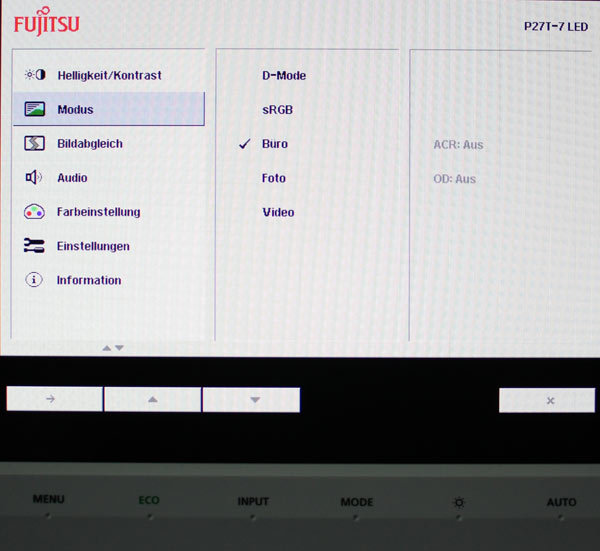Click the Einstellungen tools icon
600x551 pixels.
34,246
